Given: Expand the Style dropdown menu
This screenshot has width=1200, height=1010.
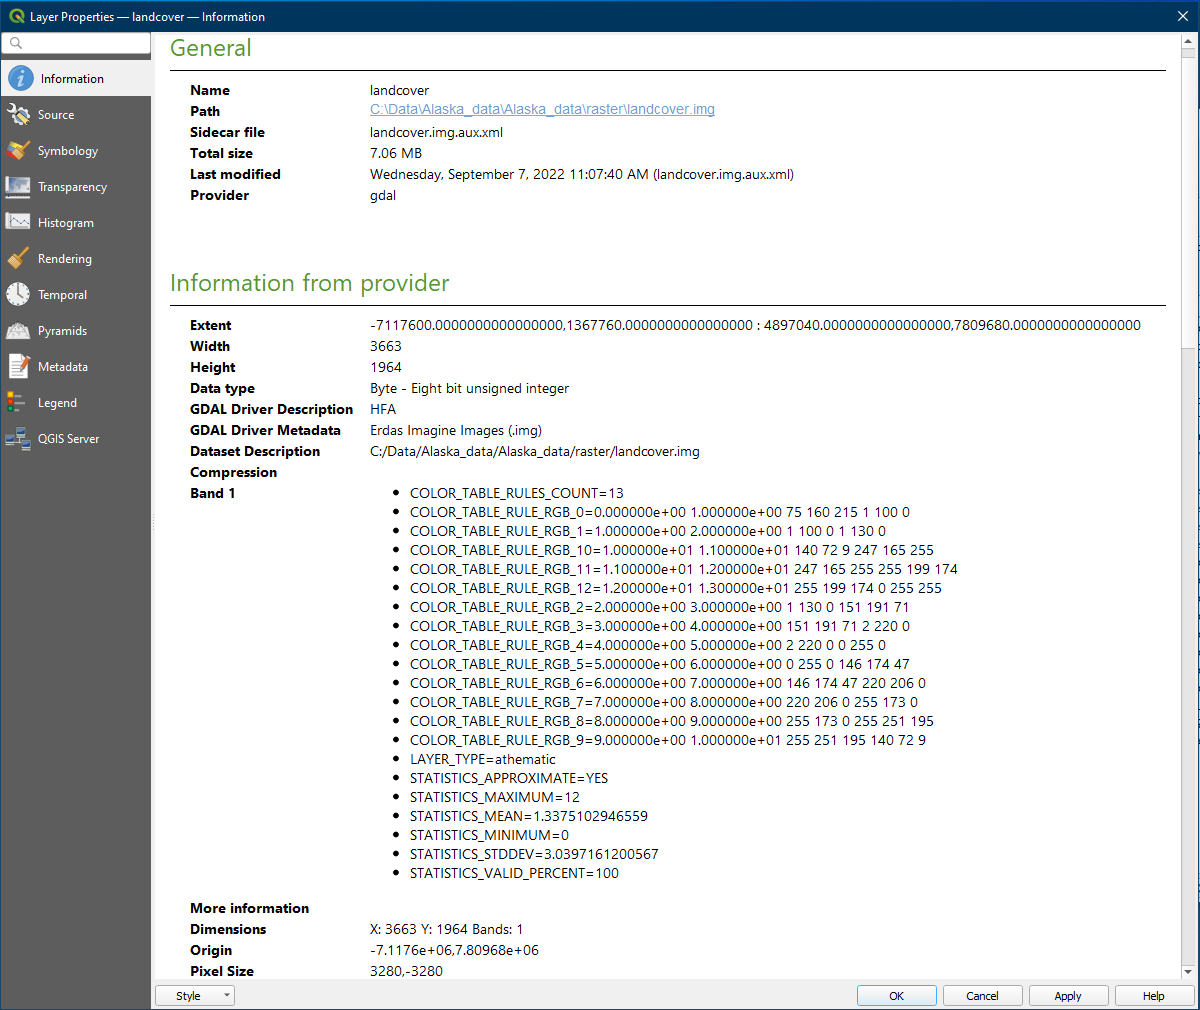Looking at the screenshot, I should click(x=195, y=996).
